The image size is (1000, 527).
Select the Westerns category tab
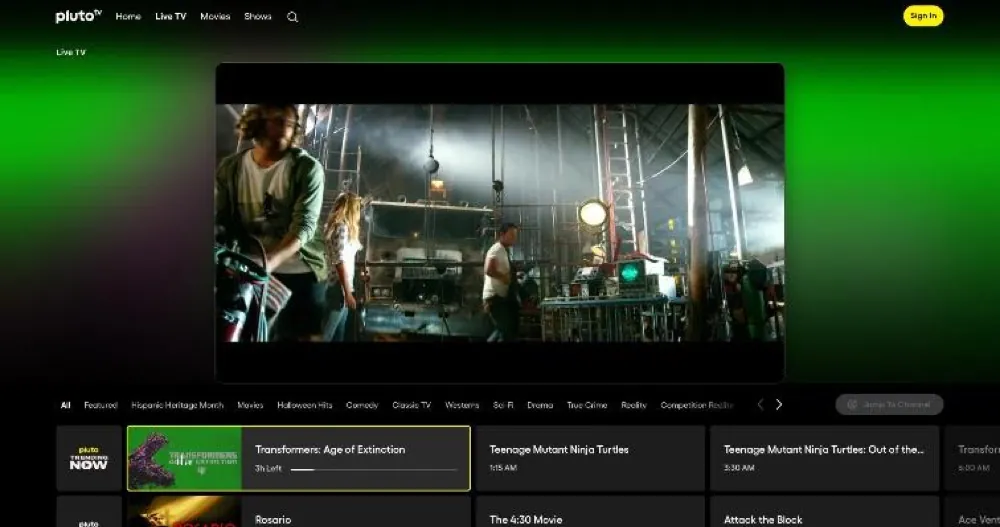462,405
